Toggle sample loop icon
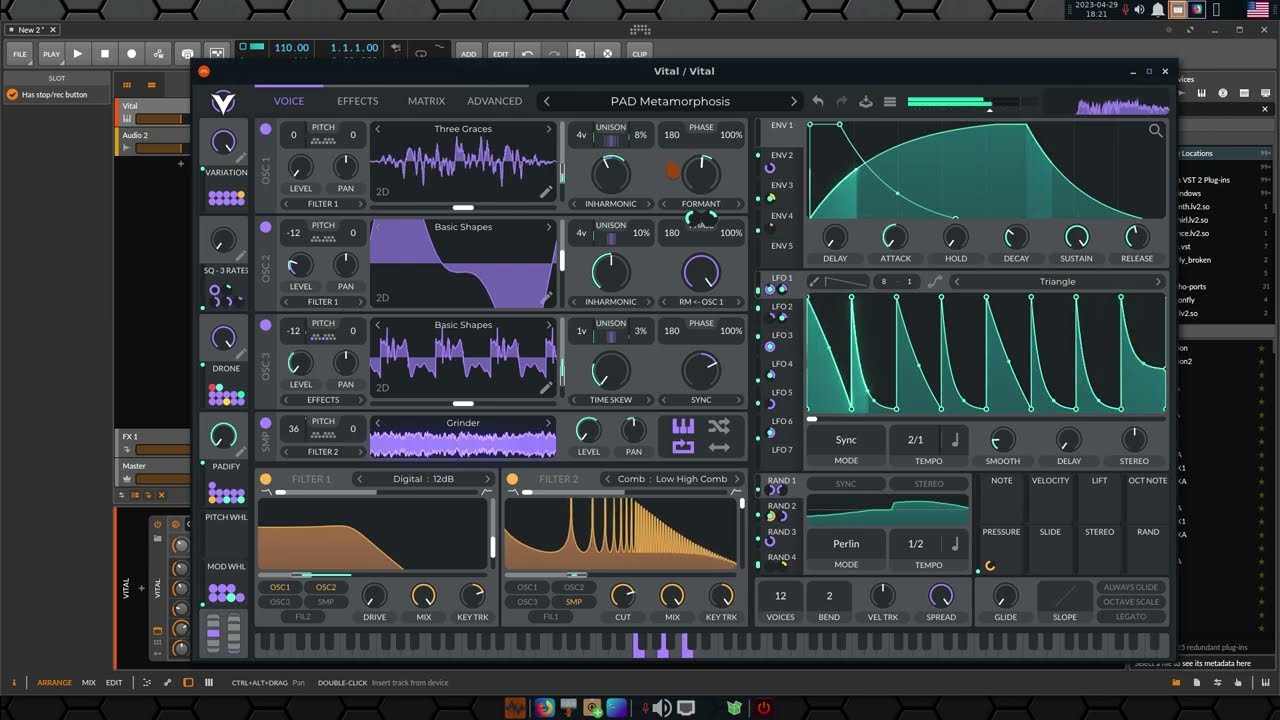This screenshot has height=720, width=1280. click(x=683, y=447)
